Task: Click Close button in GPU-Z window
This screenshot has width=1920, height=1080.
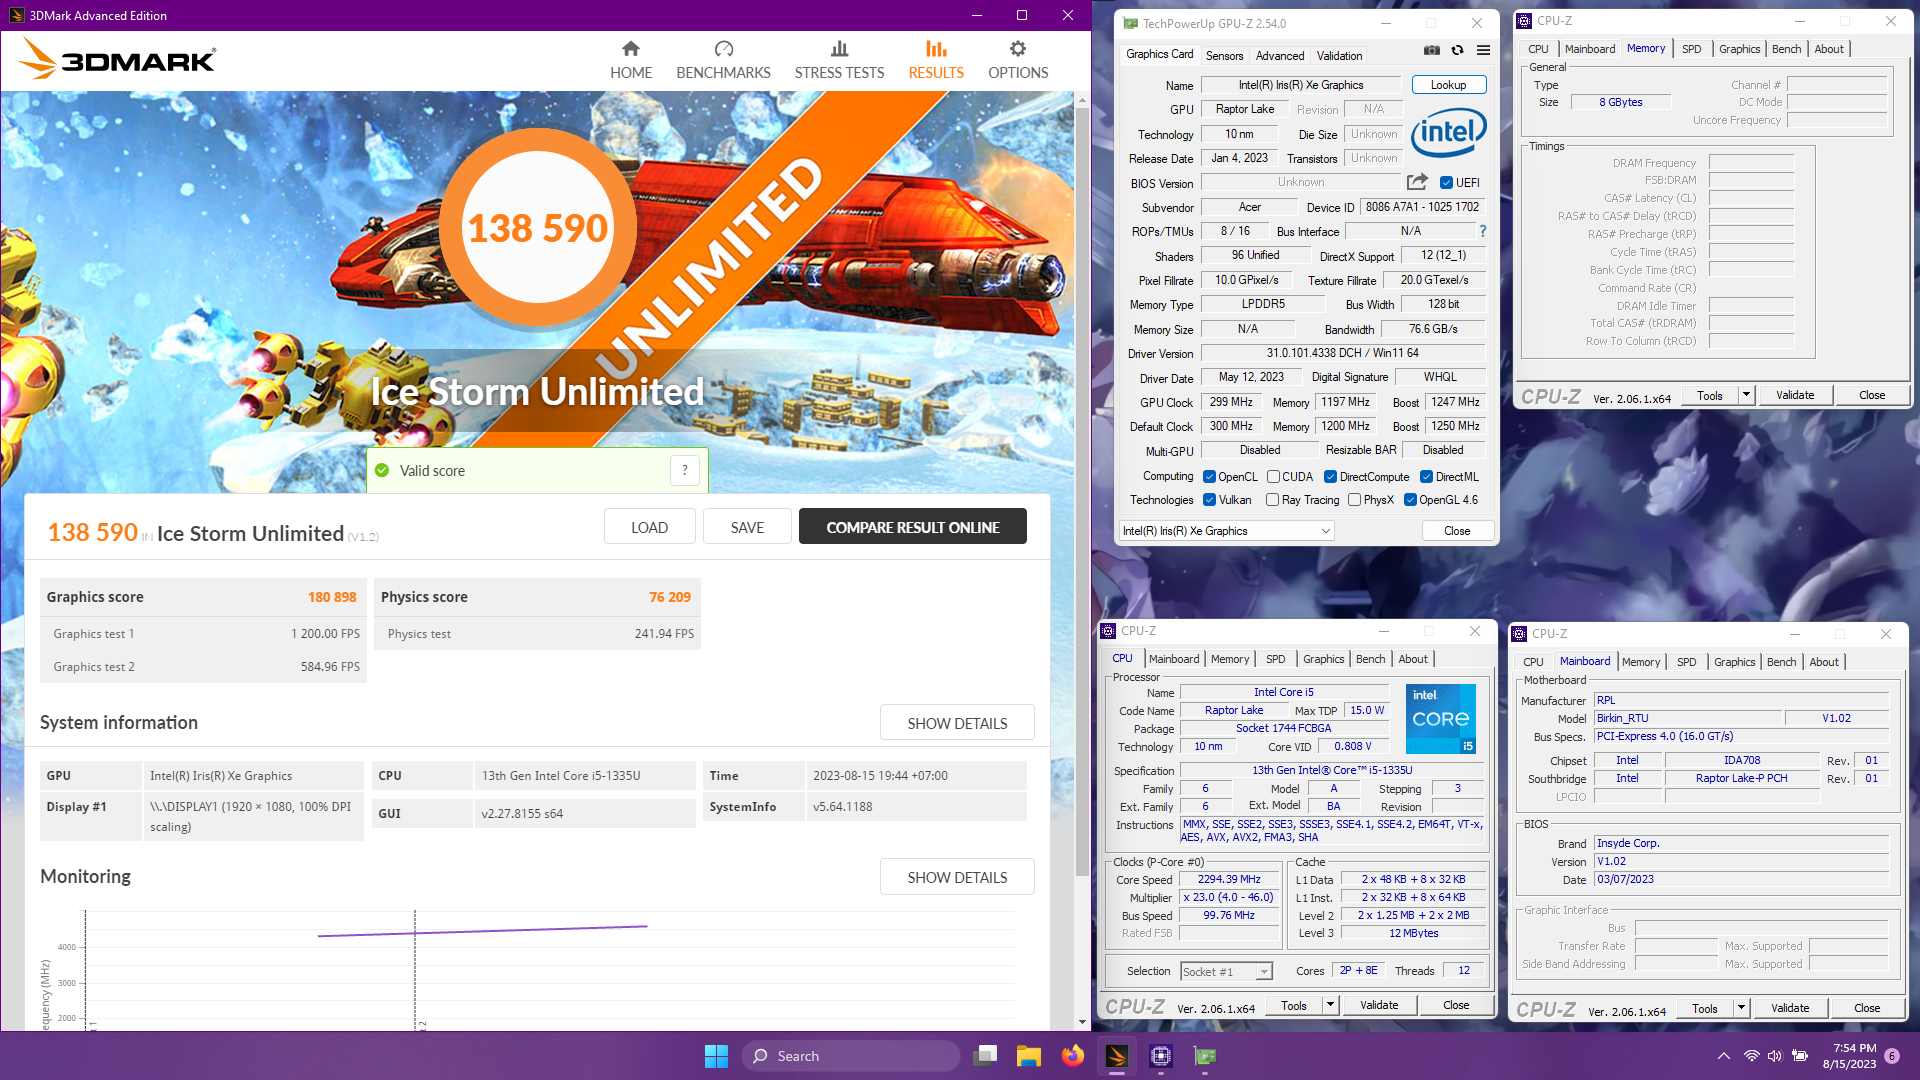Action: 1457,531
